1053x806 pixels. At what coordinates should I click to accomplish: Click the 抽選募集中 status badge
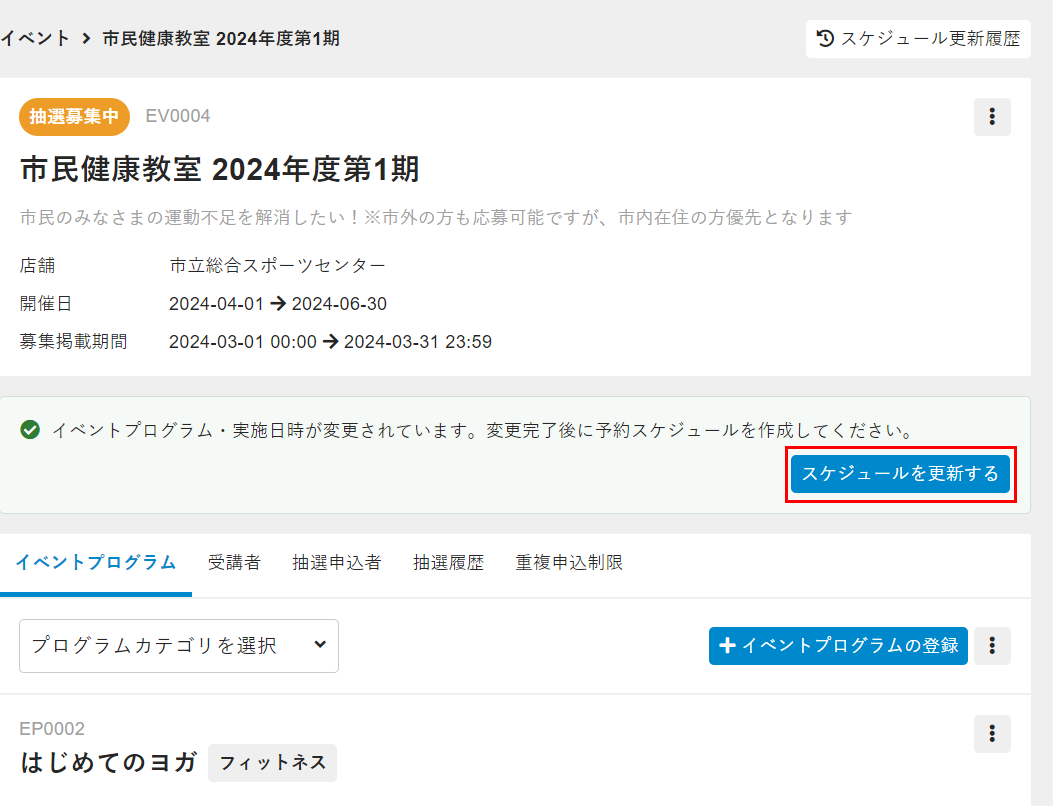click(74, 117)
